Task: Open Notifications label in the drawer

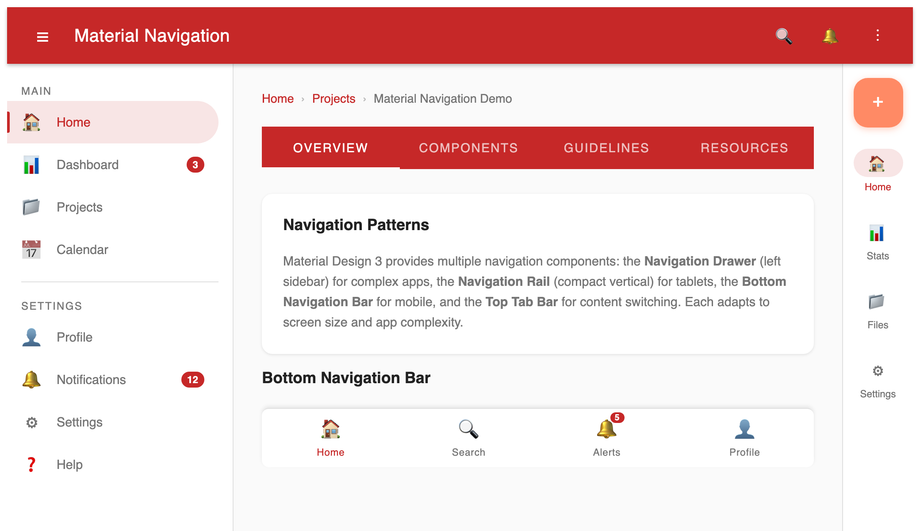Action: point(91,380)
